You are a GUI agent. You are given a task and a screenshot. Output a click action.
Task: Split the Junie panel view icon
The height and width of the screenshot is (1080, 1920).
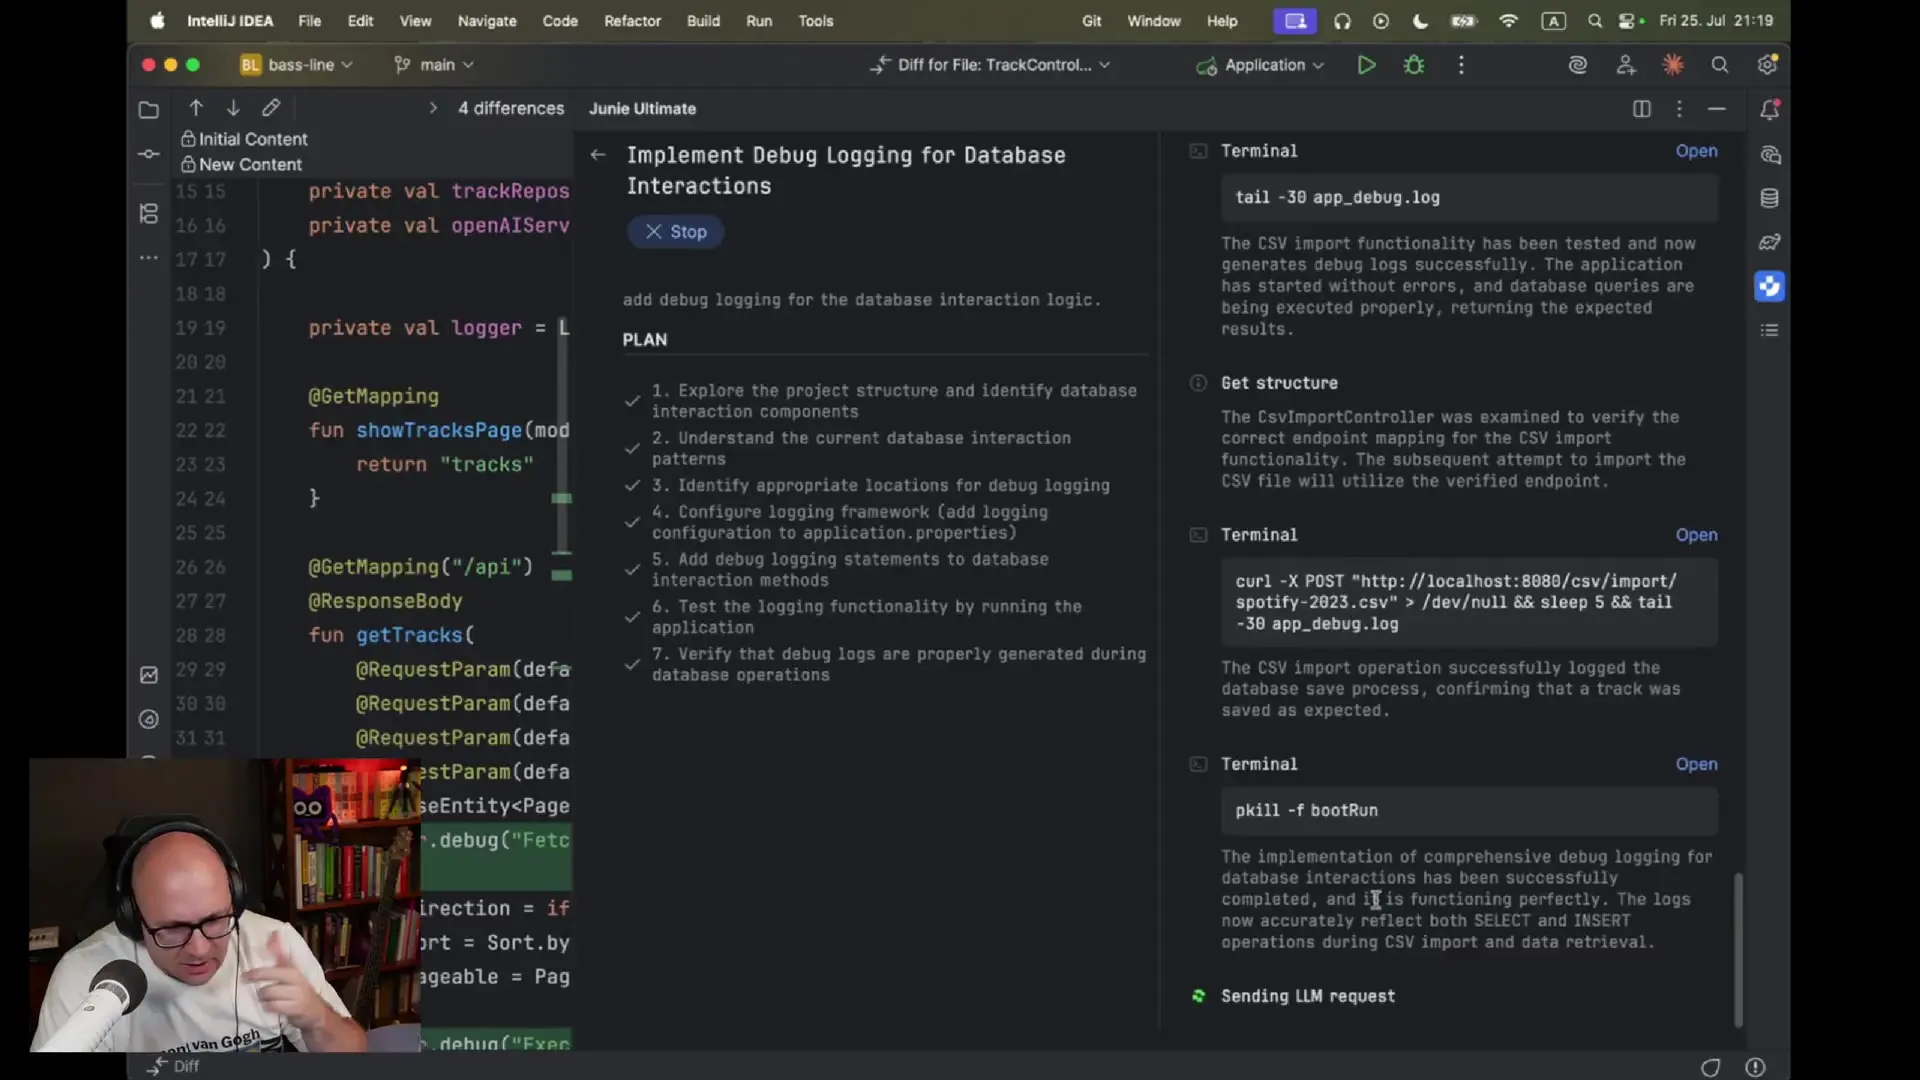click(1642, 109)
